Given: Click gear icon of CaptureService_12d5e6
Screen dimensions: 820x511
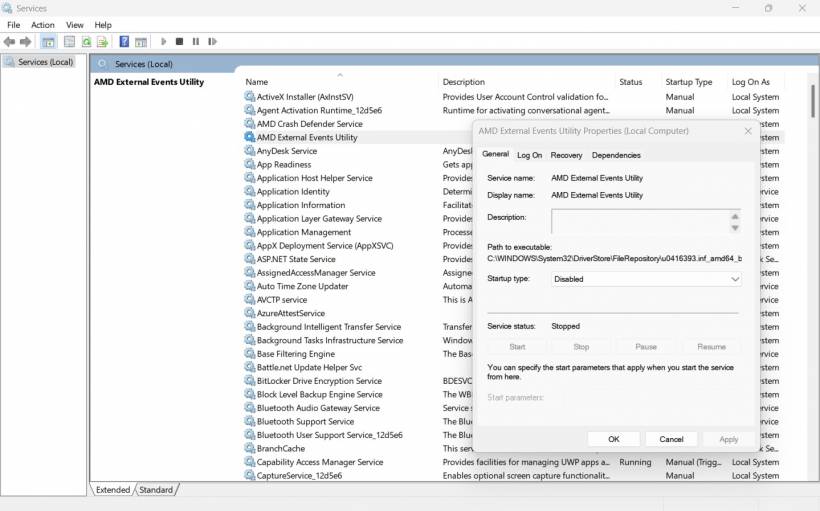Looking at the screenshot, I should pos(249,475).
